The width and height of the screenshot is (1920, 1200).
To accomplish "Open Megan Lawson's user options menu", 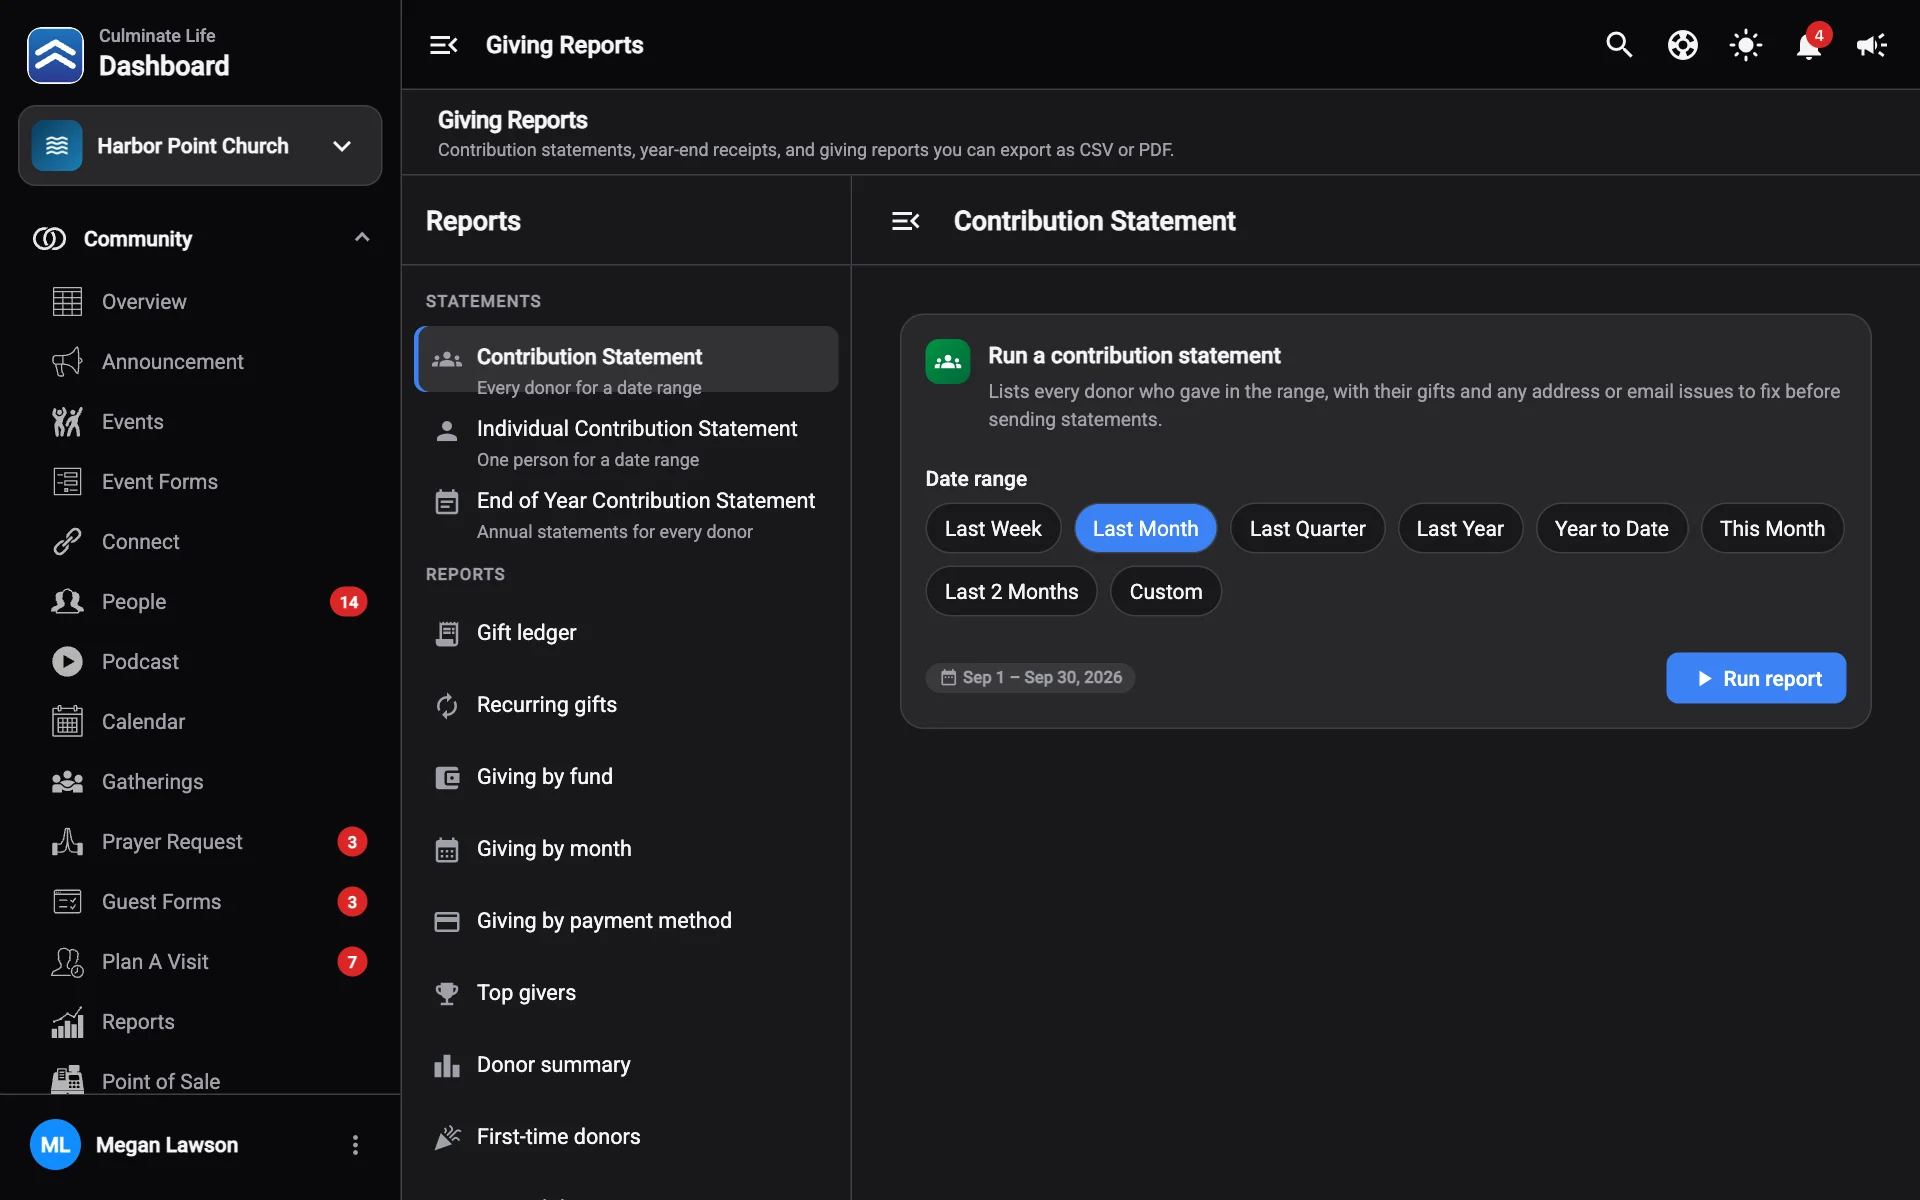I will (x=355, y=1145).
